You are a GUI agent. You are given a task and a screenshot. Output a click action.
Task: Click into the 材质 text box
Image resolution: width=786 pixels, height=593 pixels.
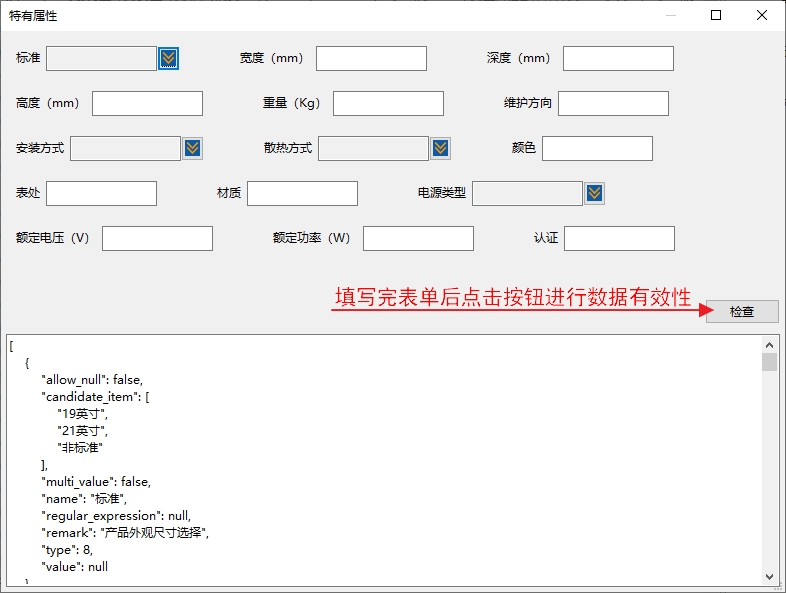coord(302,193)
